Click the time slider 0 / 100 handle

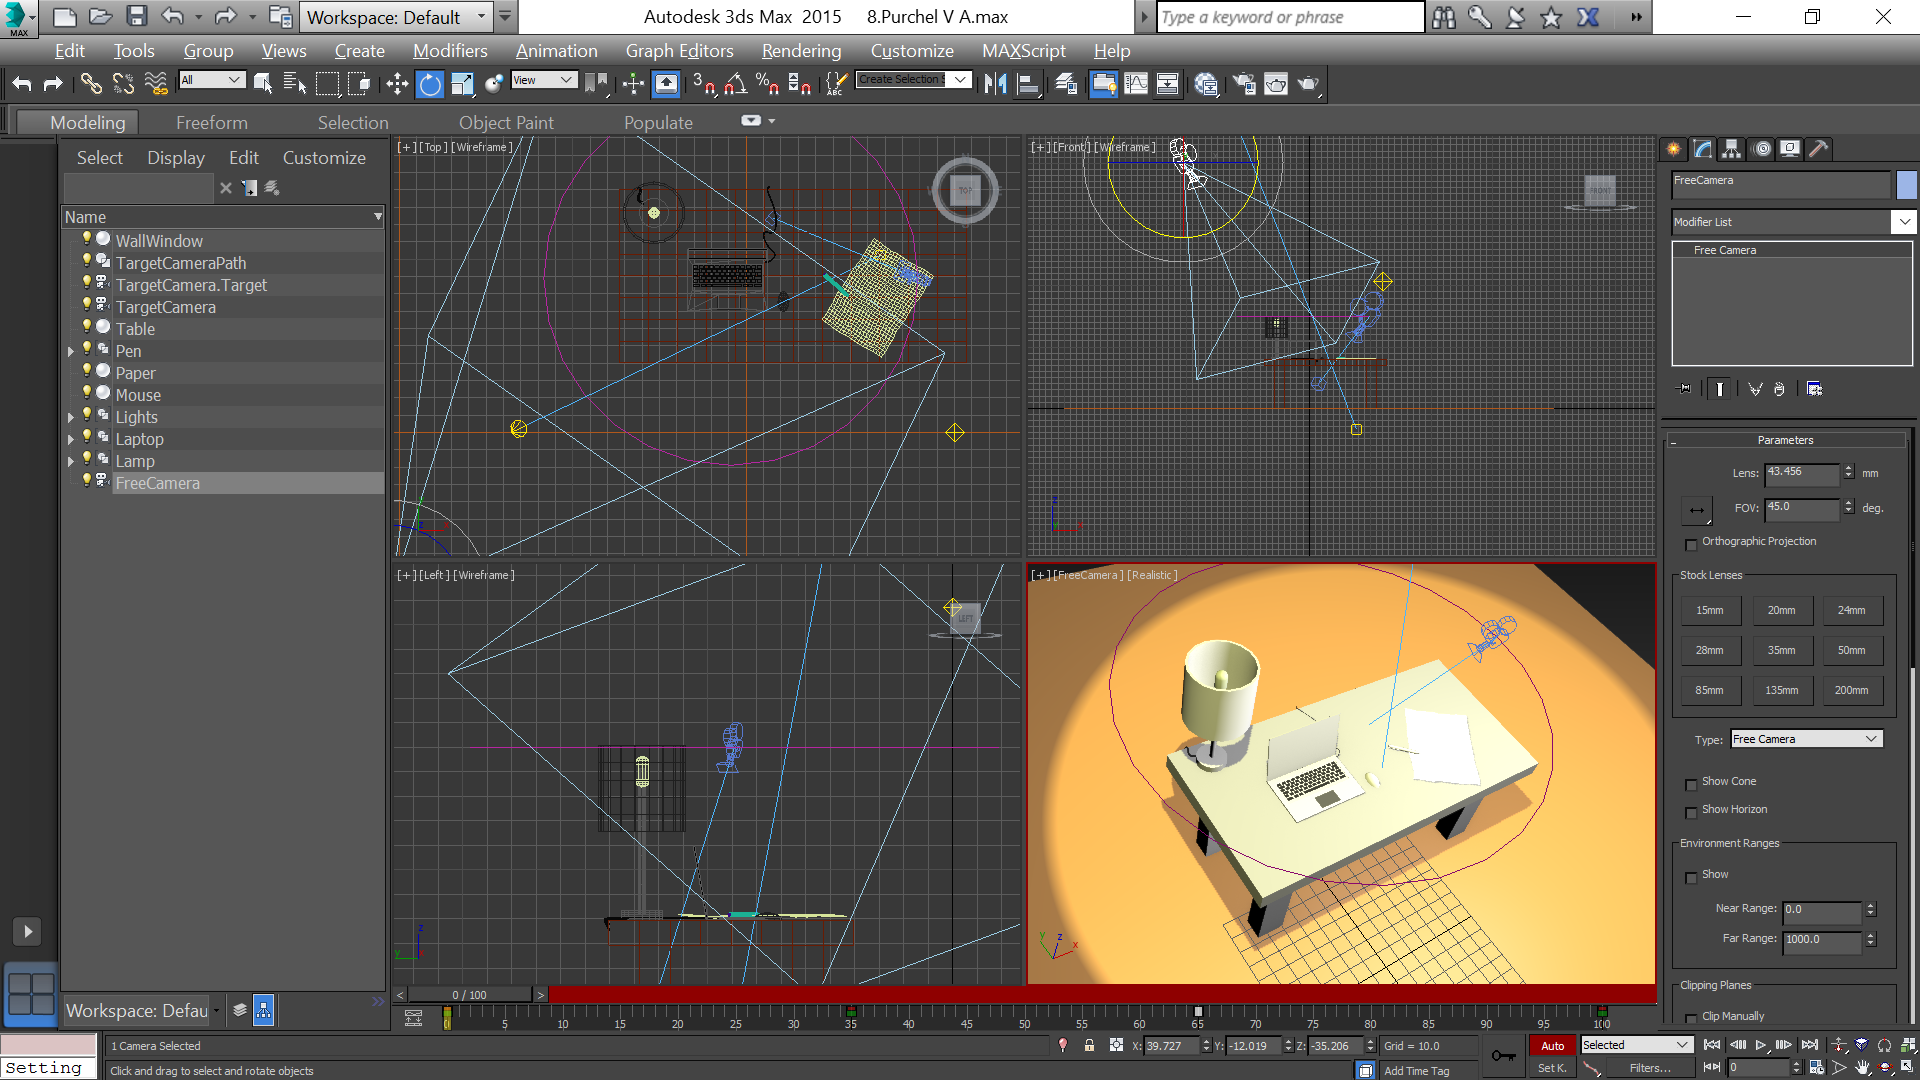(469, 995)
